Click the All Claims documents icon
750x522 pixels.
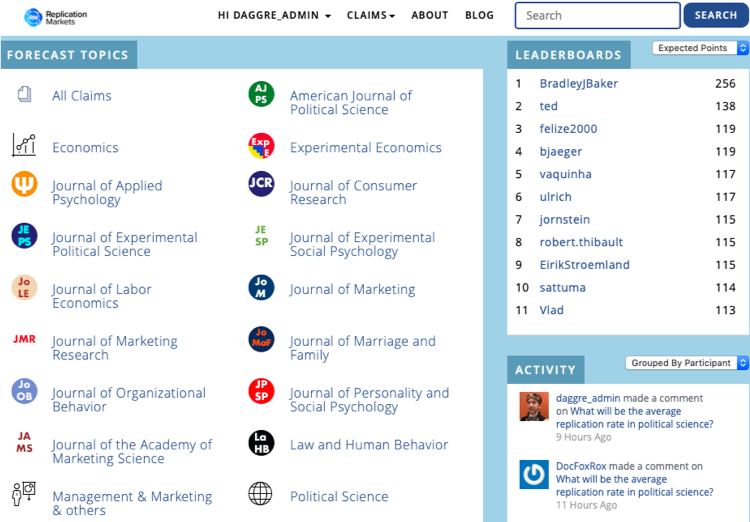coord(24,94)
